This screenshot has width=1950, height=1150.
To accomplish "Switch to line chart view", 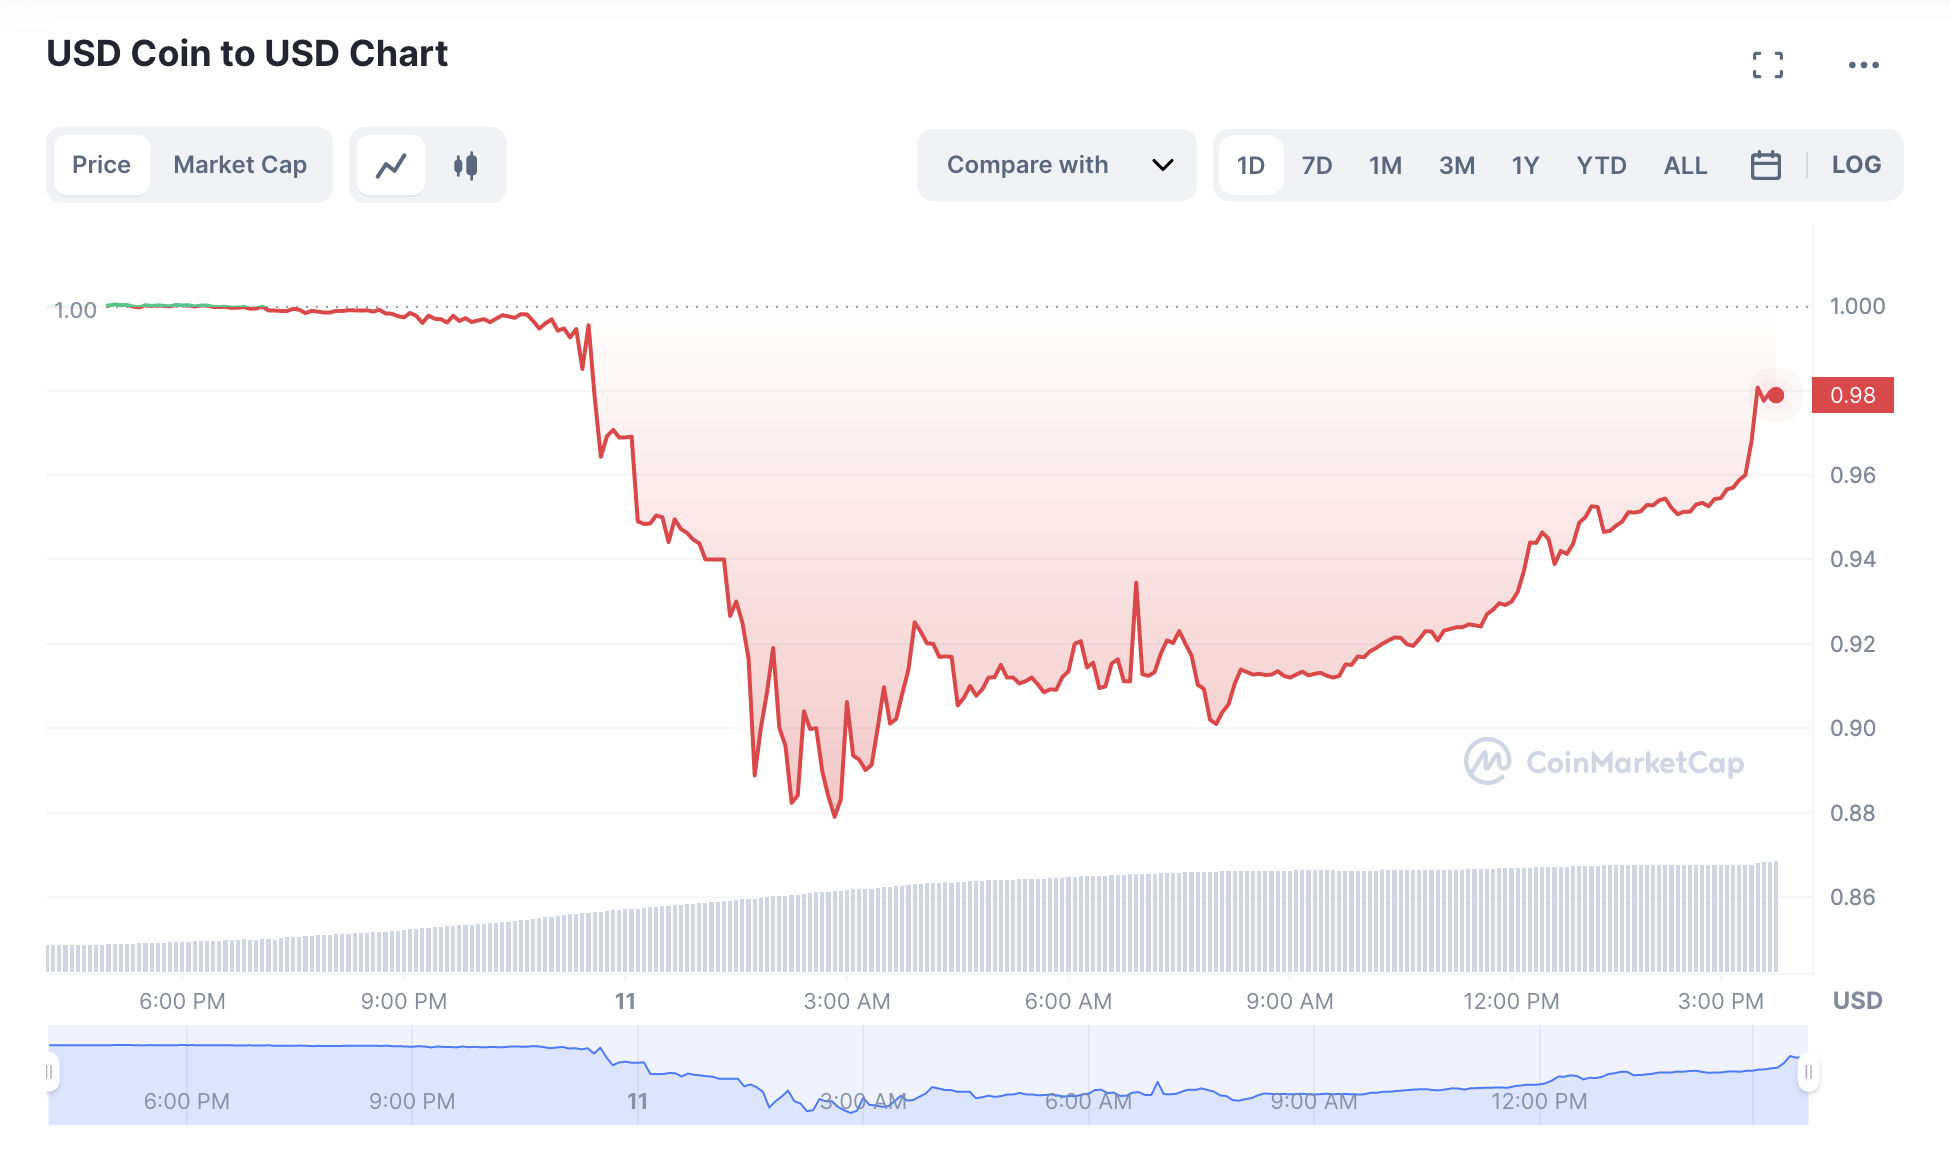I will pos(391,165).
